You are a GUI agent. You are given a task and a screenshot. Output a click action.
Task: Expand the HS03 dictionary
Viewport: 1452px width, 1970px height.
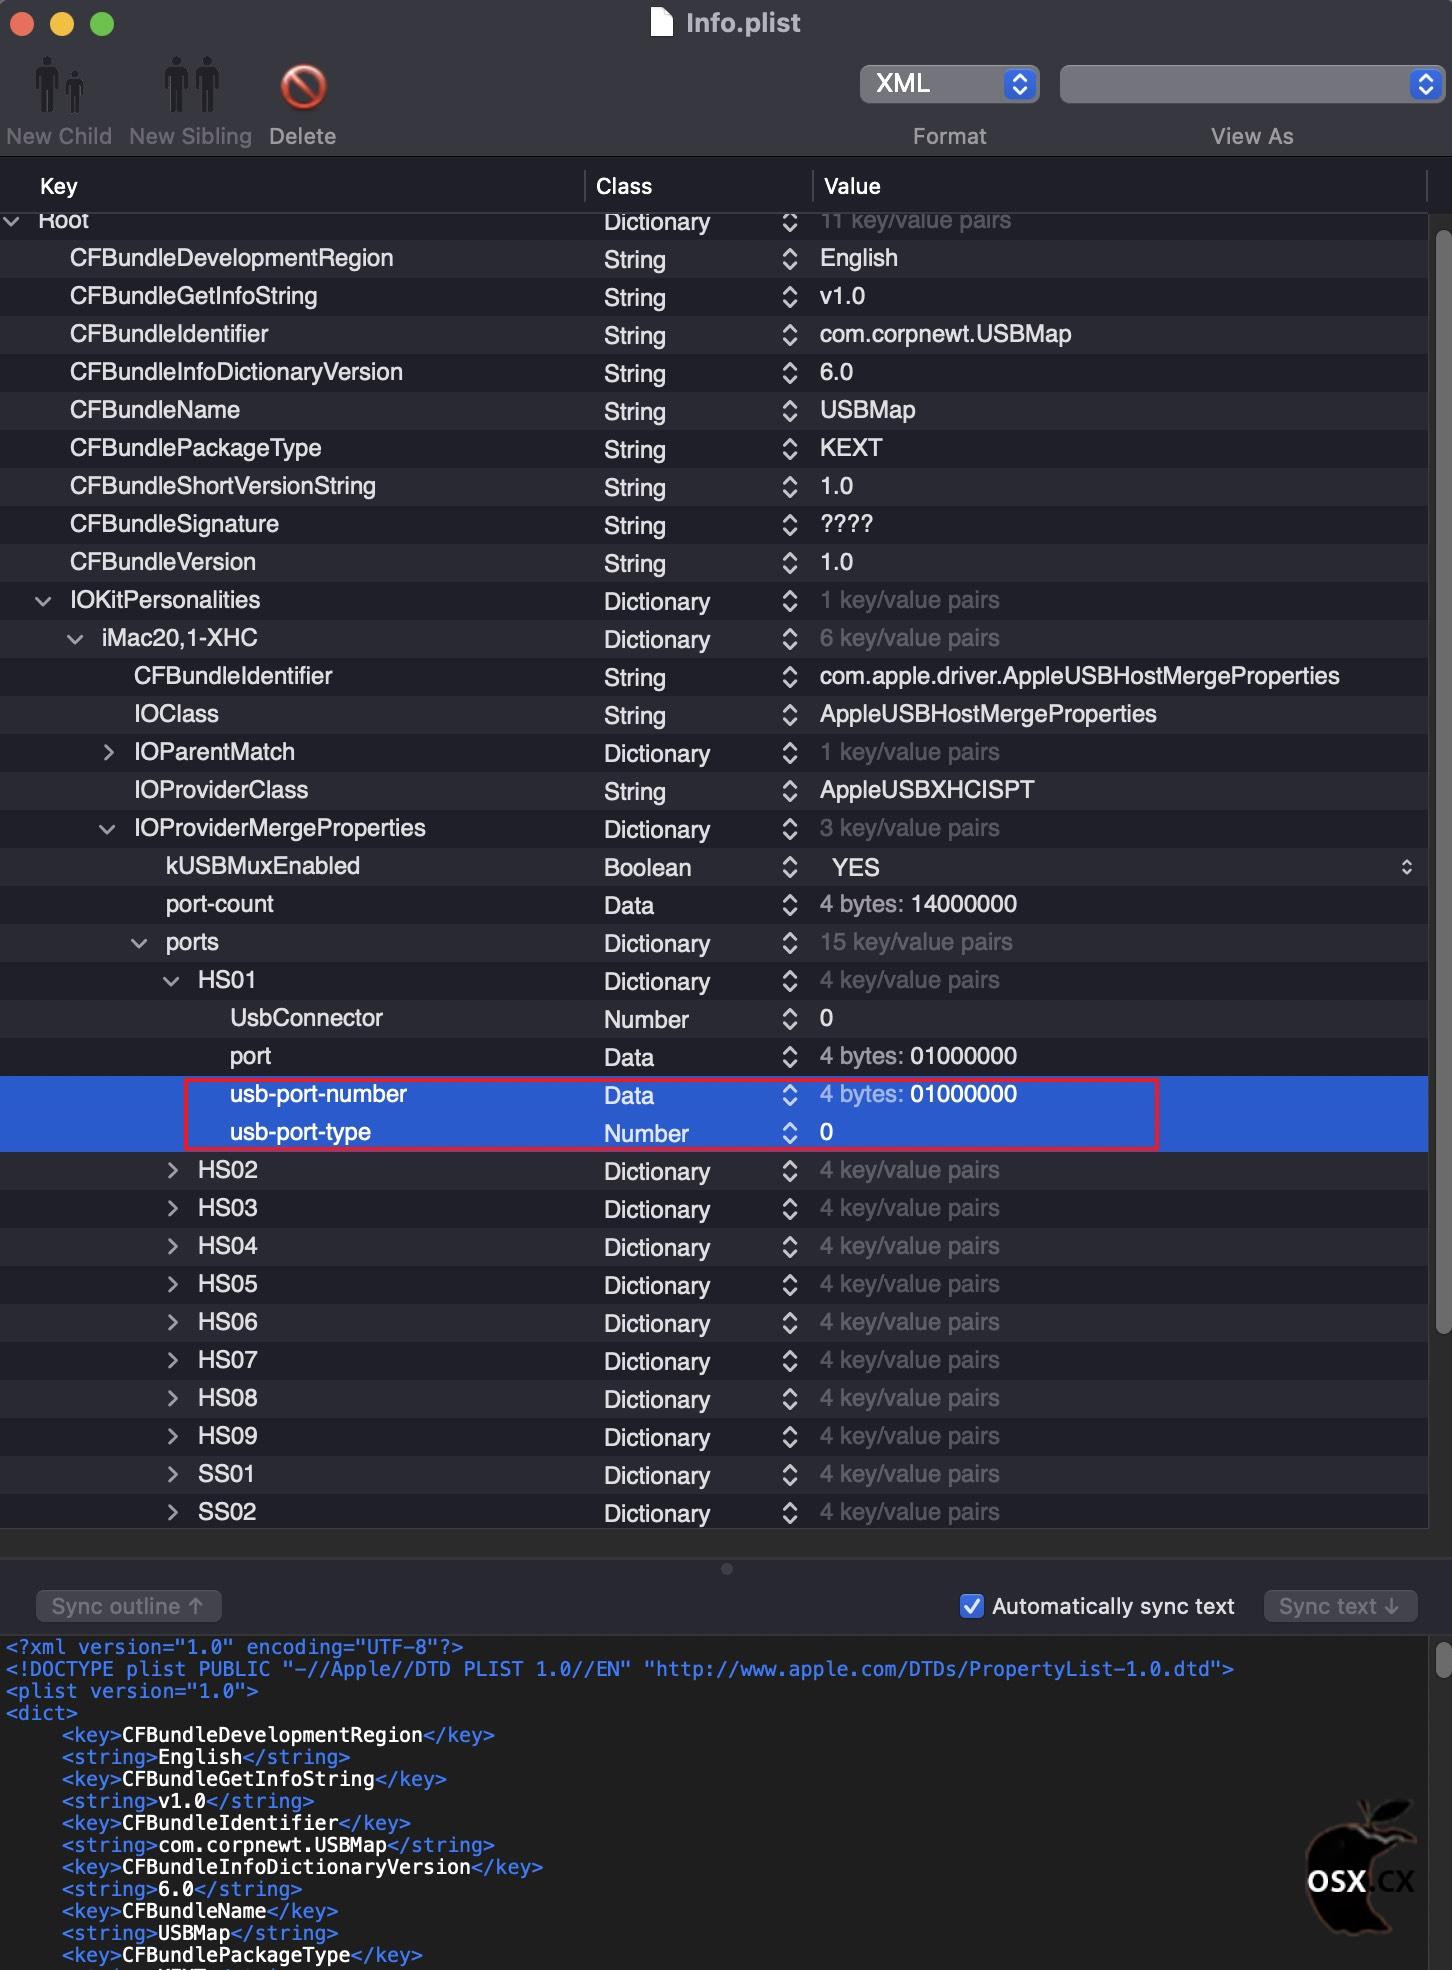coord(172,1208)
